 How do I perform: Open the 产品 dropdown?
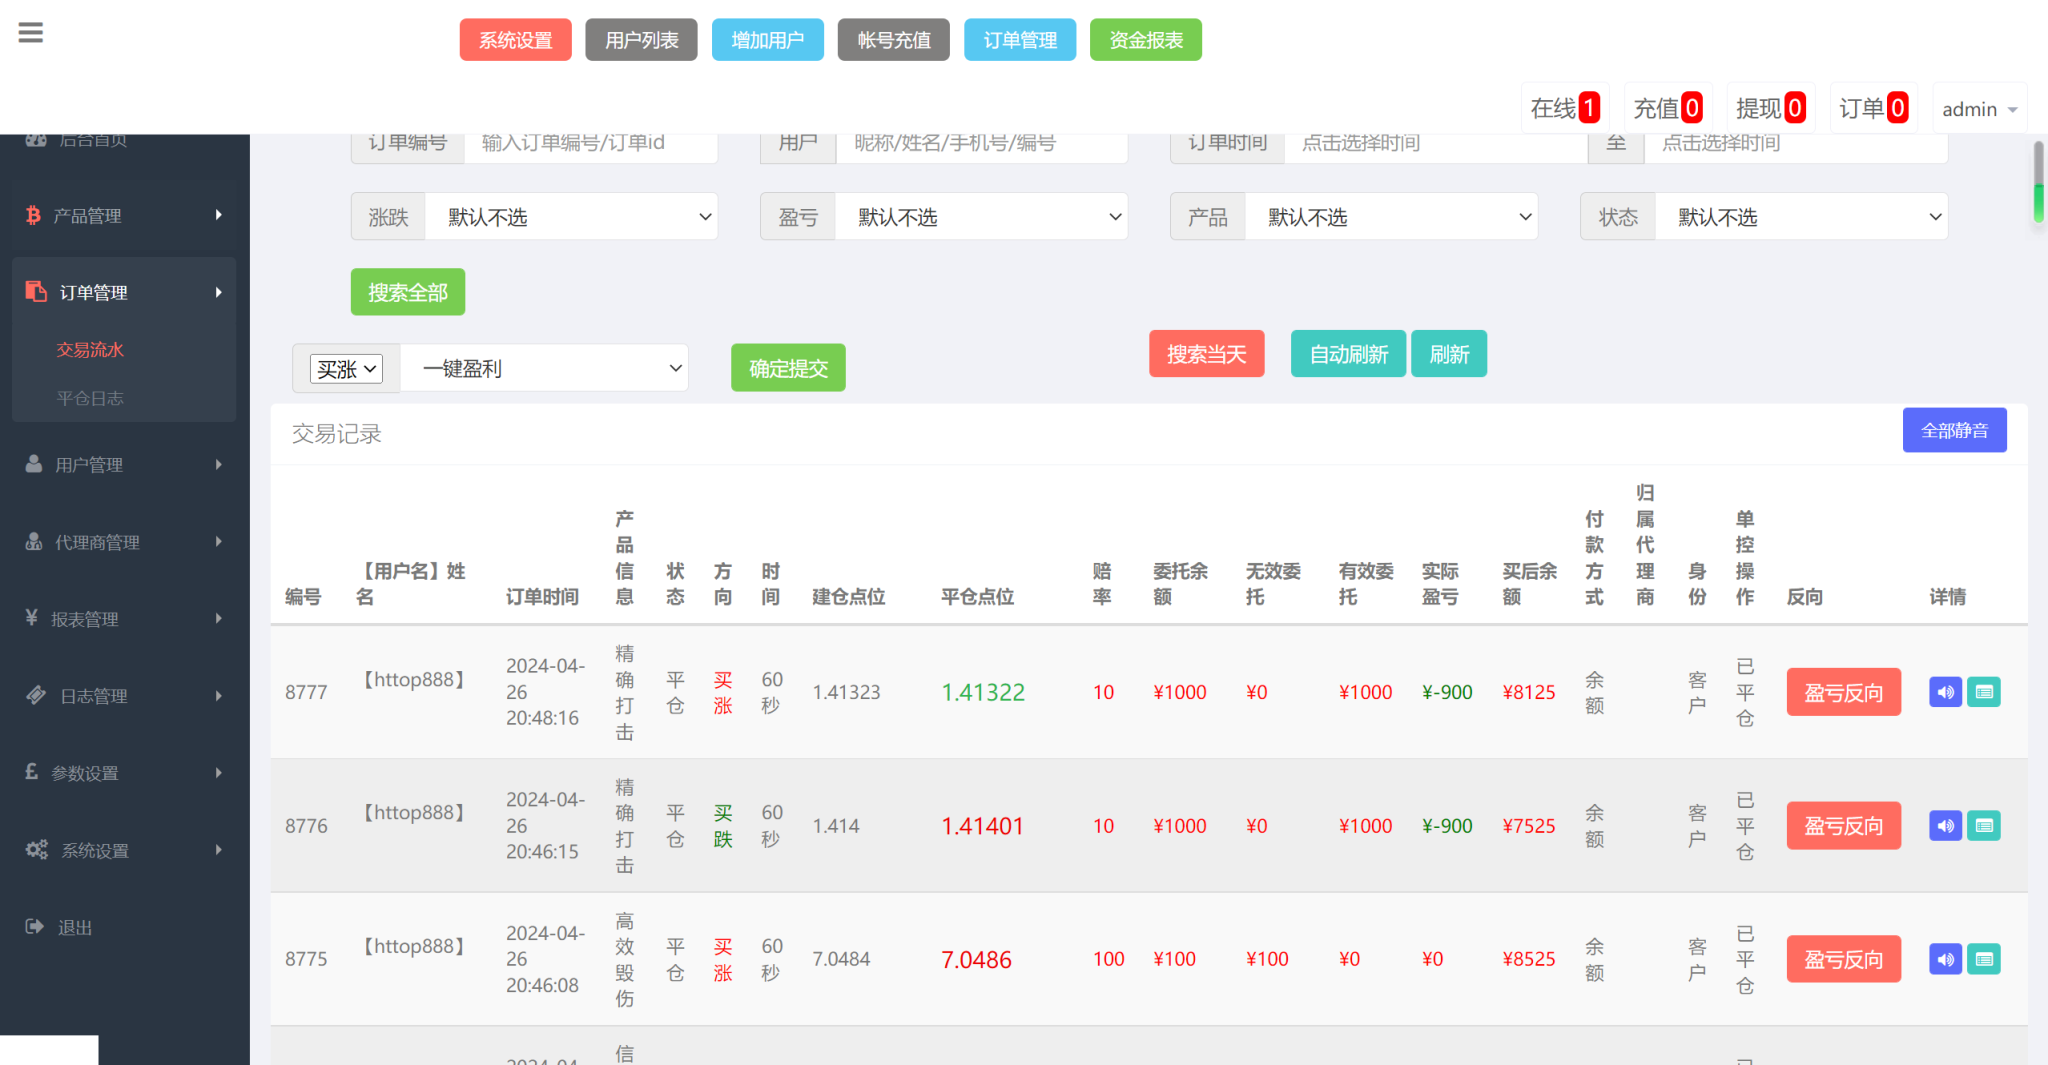[1391, 217]
